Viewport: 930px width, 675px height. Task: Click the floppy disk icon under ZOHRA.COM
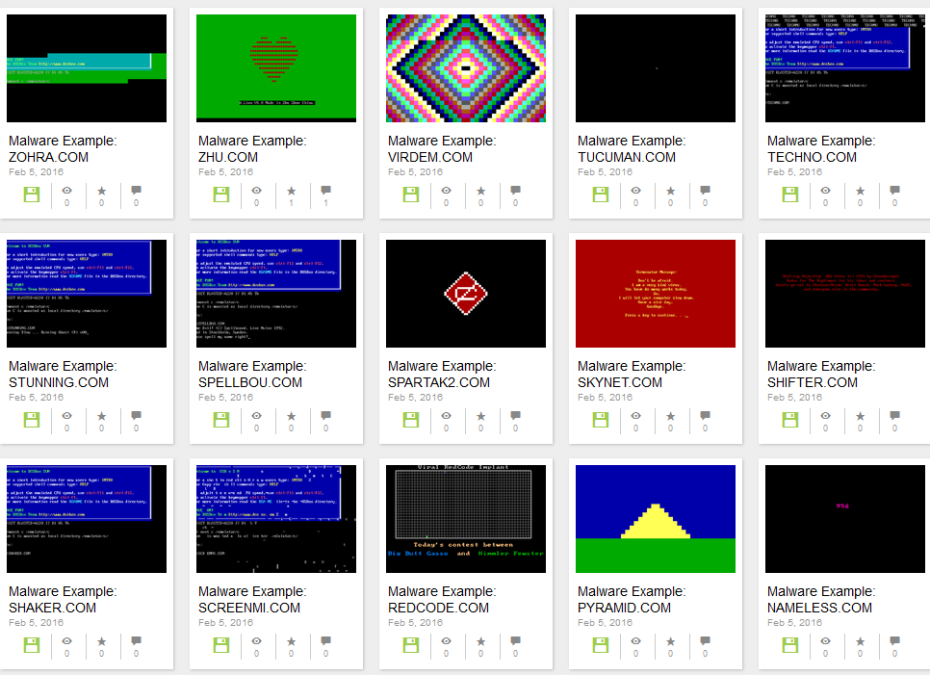(31, 193)
